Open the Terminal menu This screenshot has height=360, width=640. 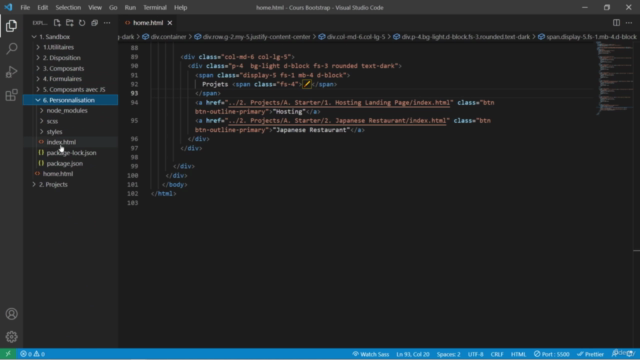pyautogui.click(x=155, y=7)
